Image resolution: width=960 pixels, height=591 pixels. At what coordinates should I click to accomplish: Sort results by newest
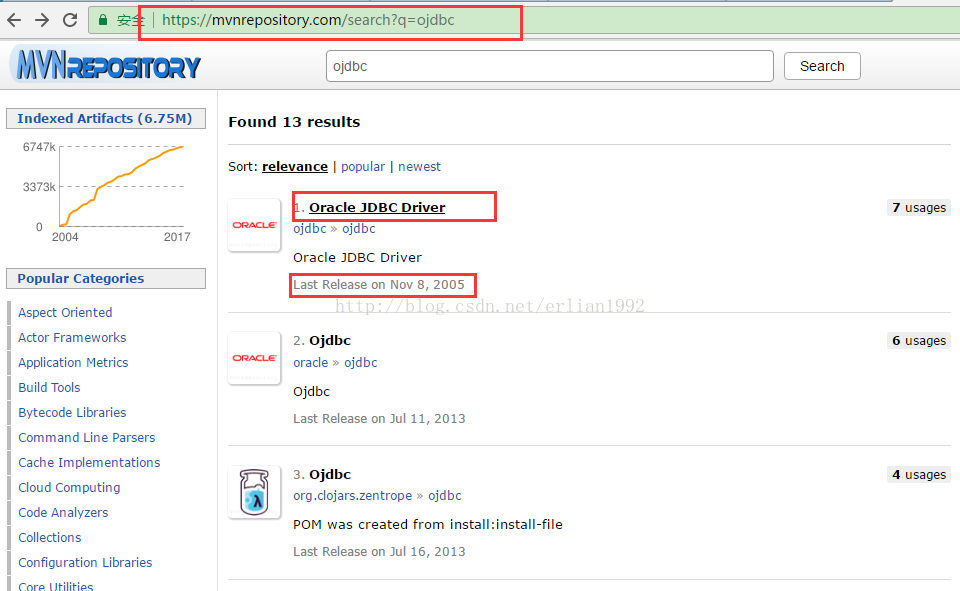419,167
